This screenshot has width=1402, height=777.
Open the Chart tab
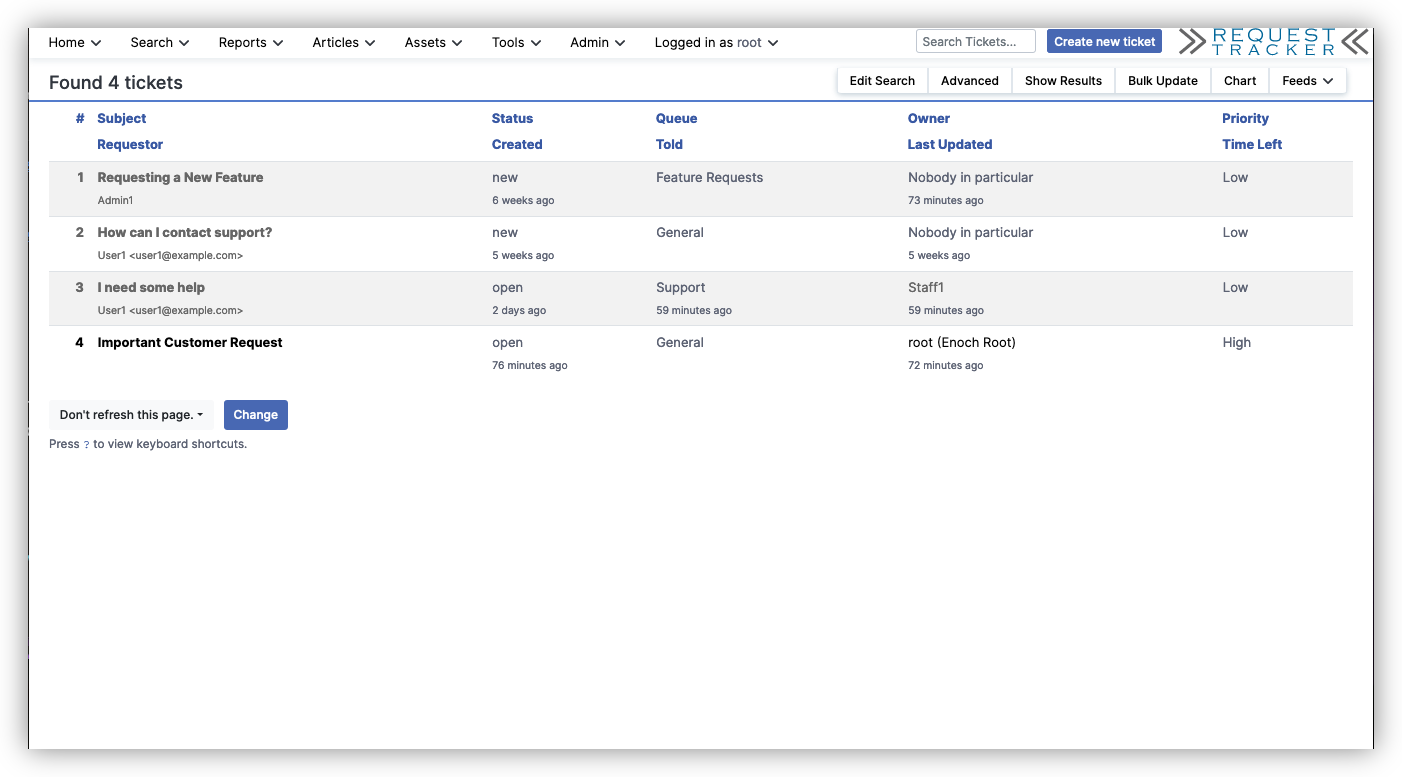point(1240,81)
